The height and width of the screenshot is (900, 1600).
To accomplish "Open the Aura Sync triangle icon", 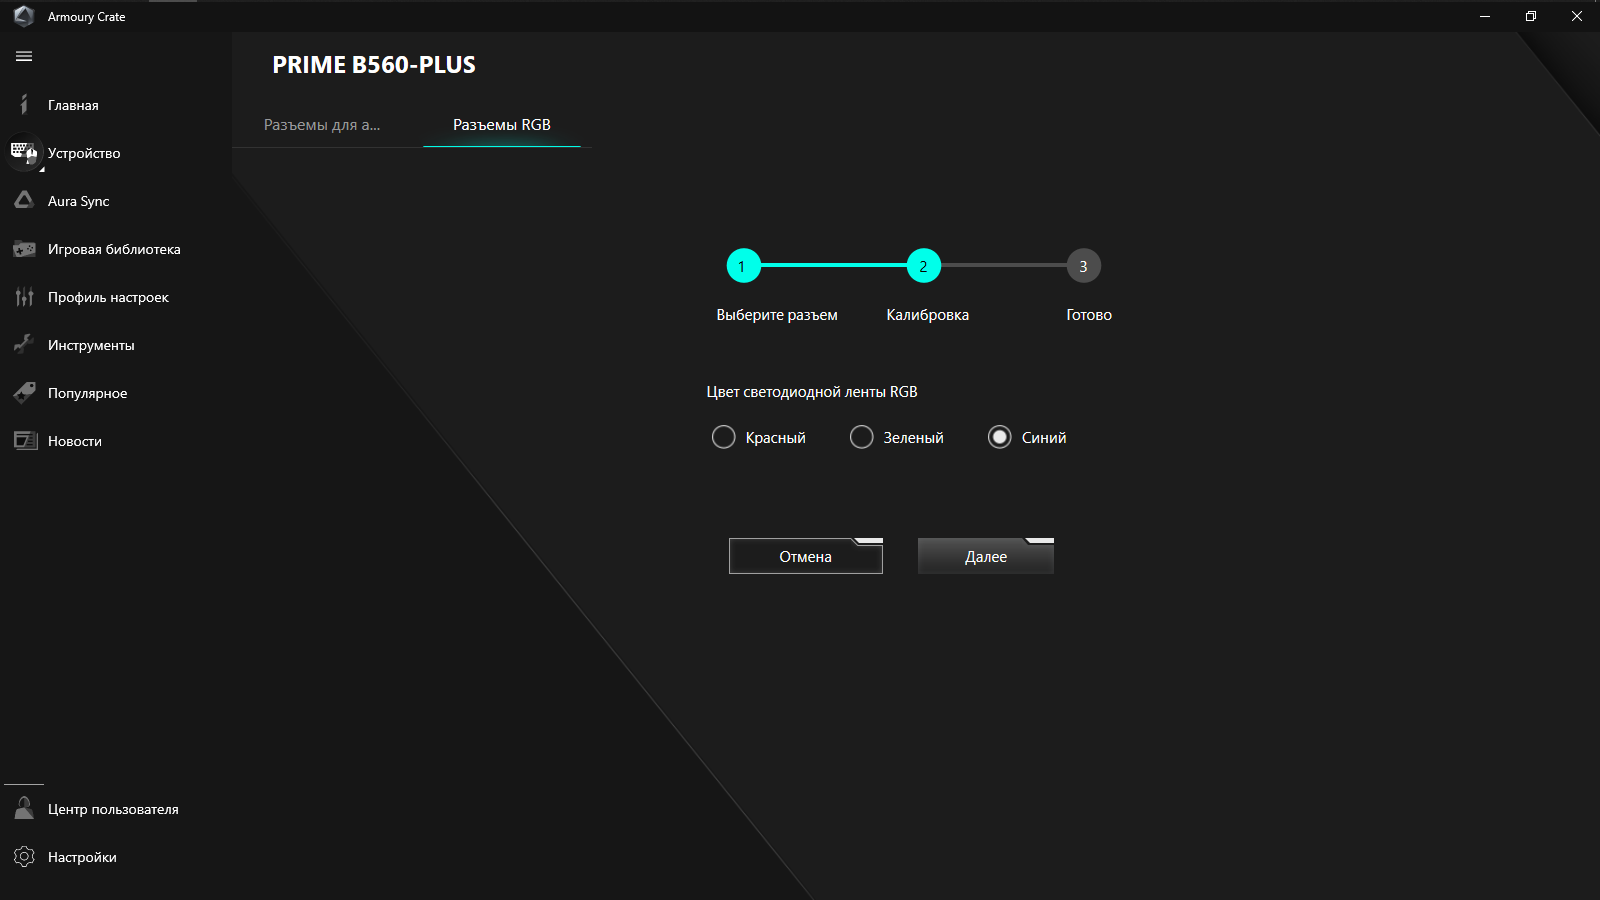I will (x=24, y=201).
